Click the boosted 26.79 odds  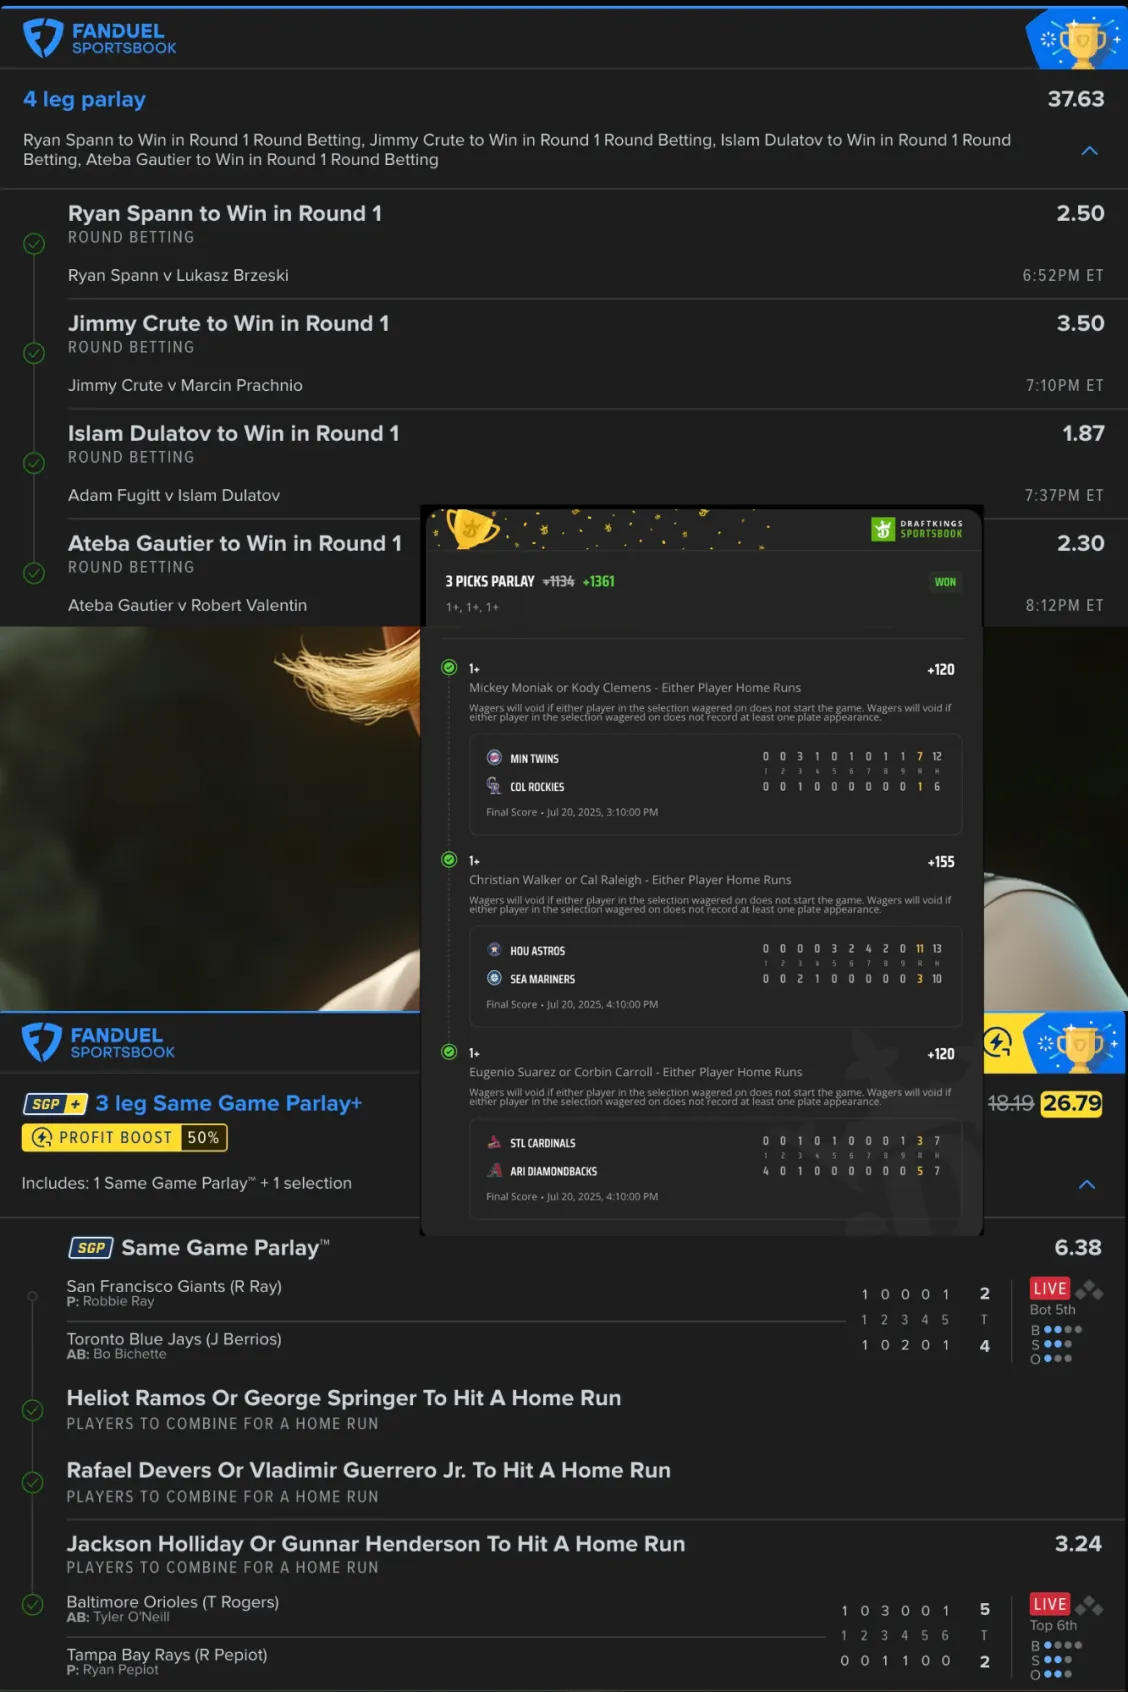point(1072,1103)
